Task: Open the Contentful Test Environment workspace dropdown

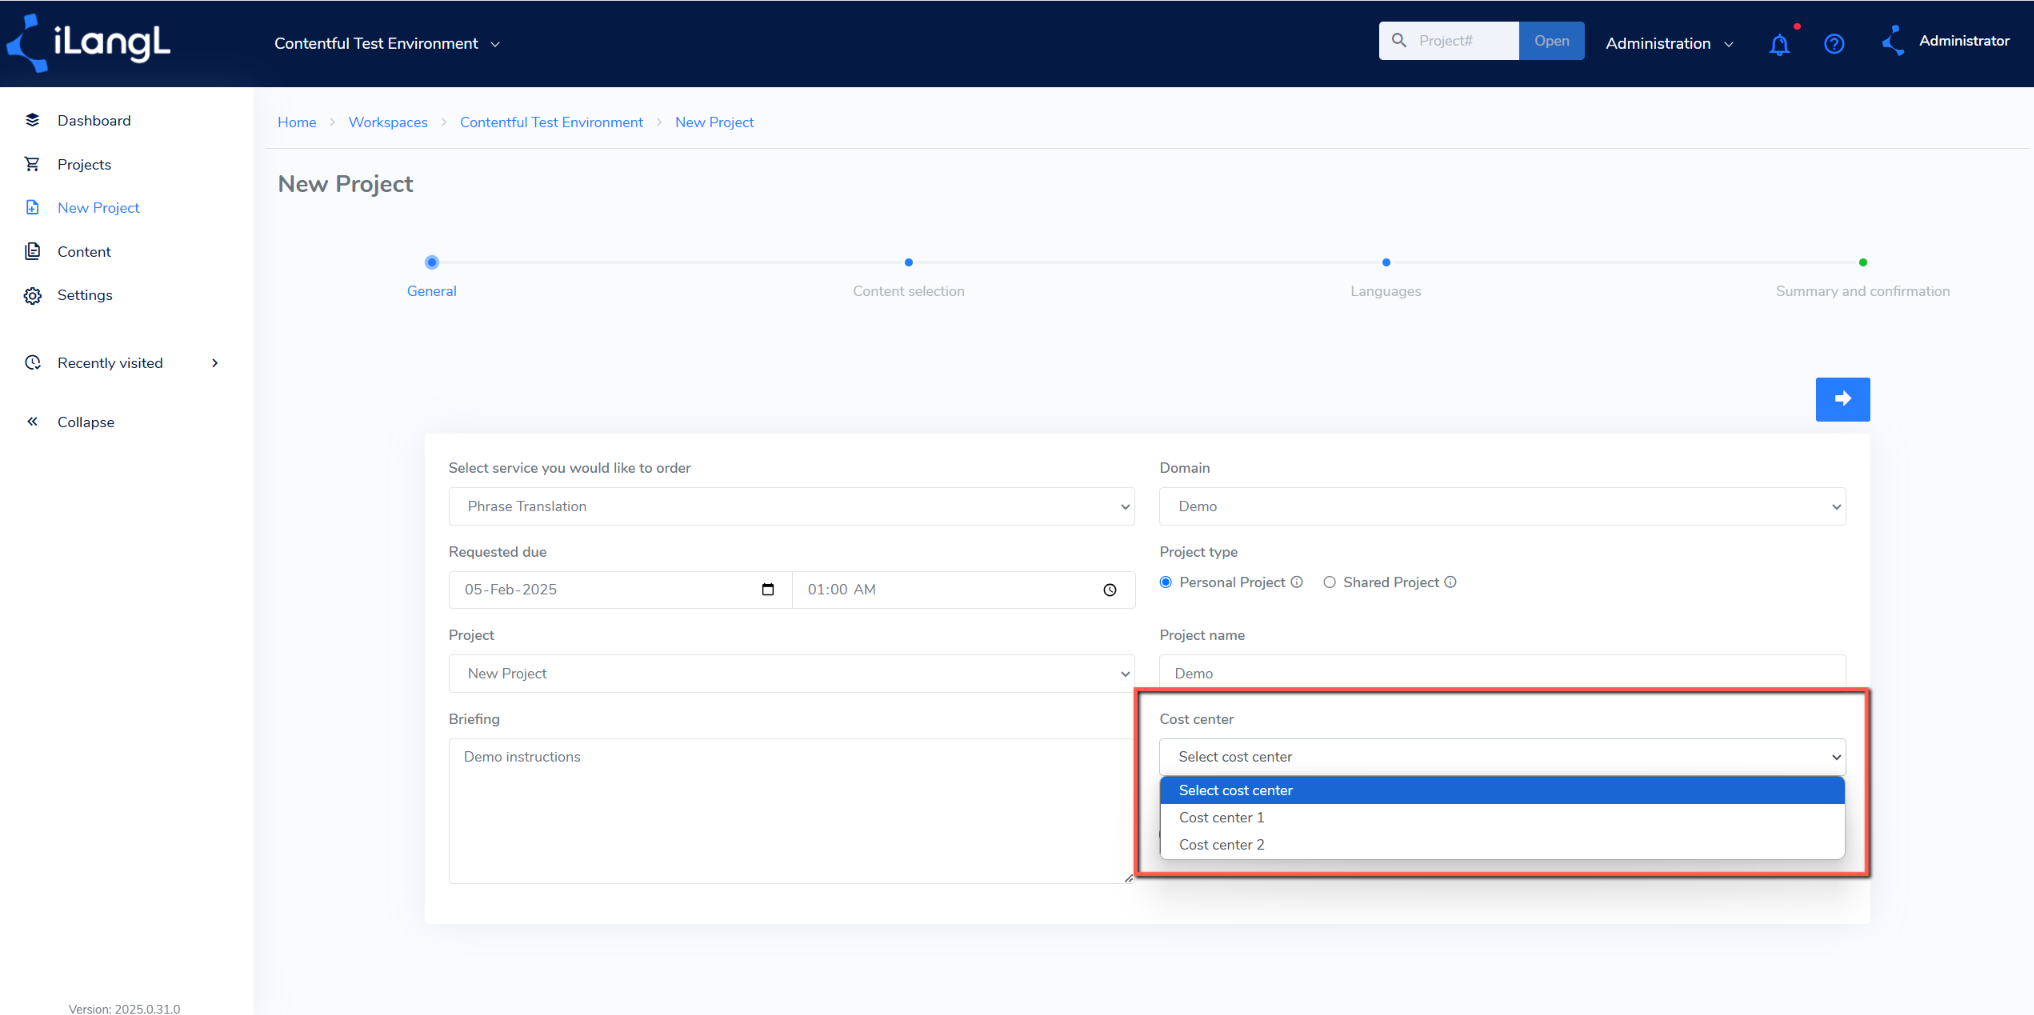Action: point(387,43)
